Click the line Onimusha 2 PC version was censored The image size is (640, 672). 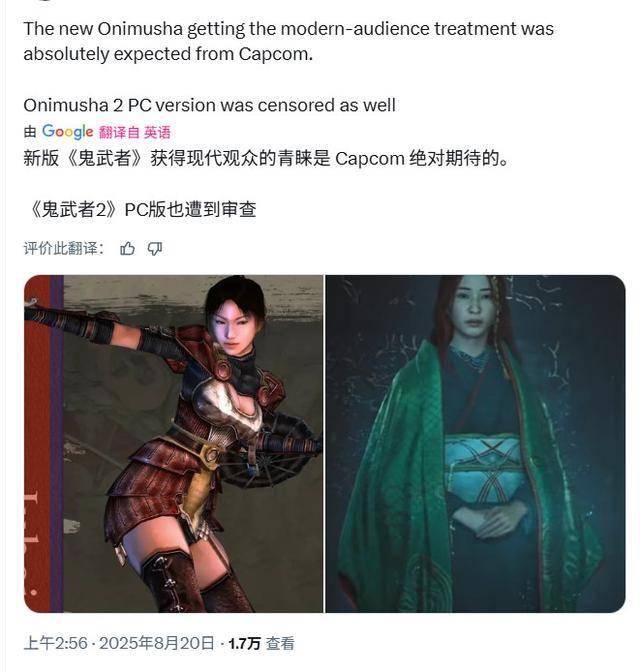(209, 105)
